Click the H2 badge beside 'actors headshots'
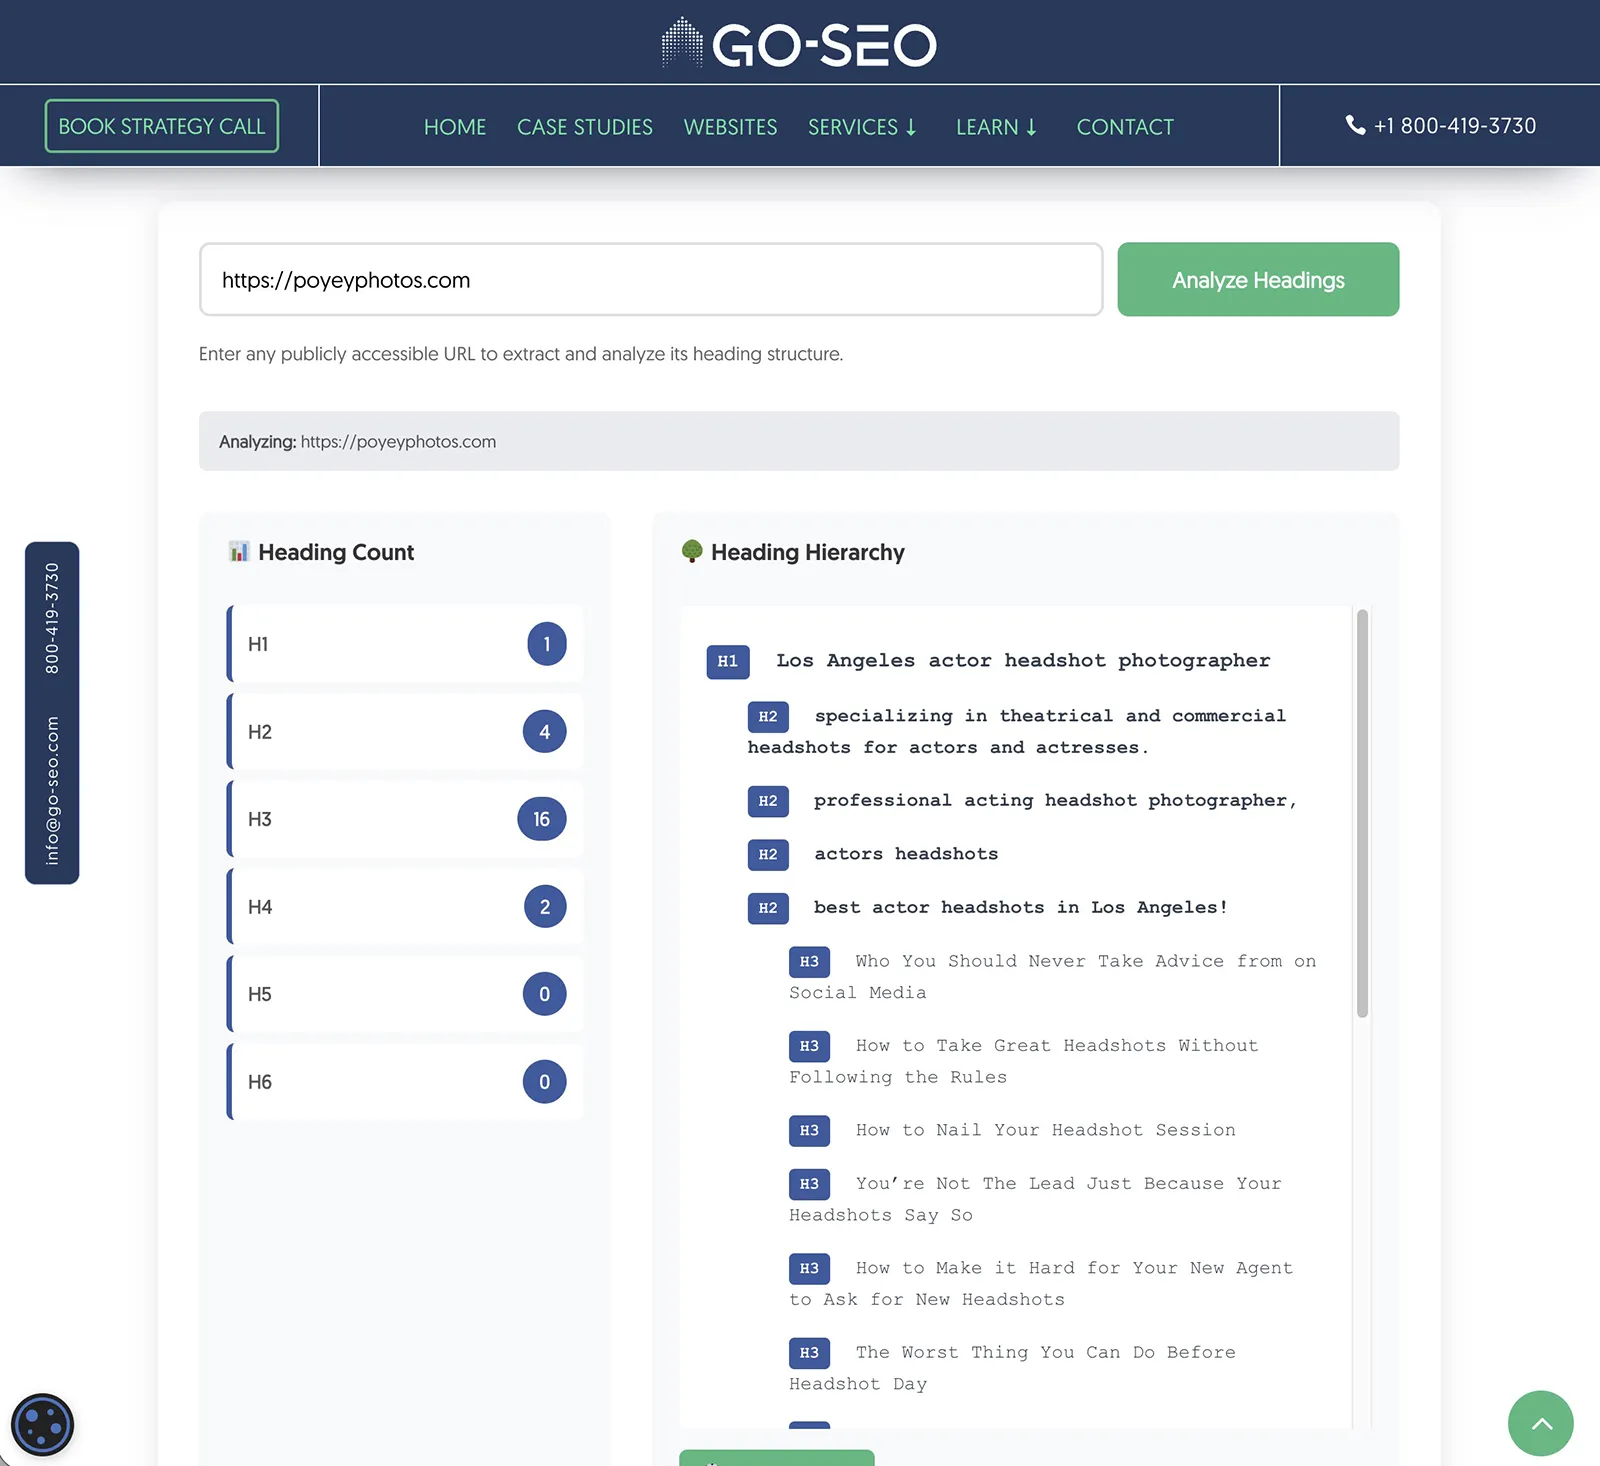The width and height of the screenshot is (1600, 1466). coord(767,854)
